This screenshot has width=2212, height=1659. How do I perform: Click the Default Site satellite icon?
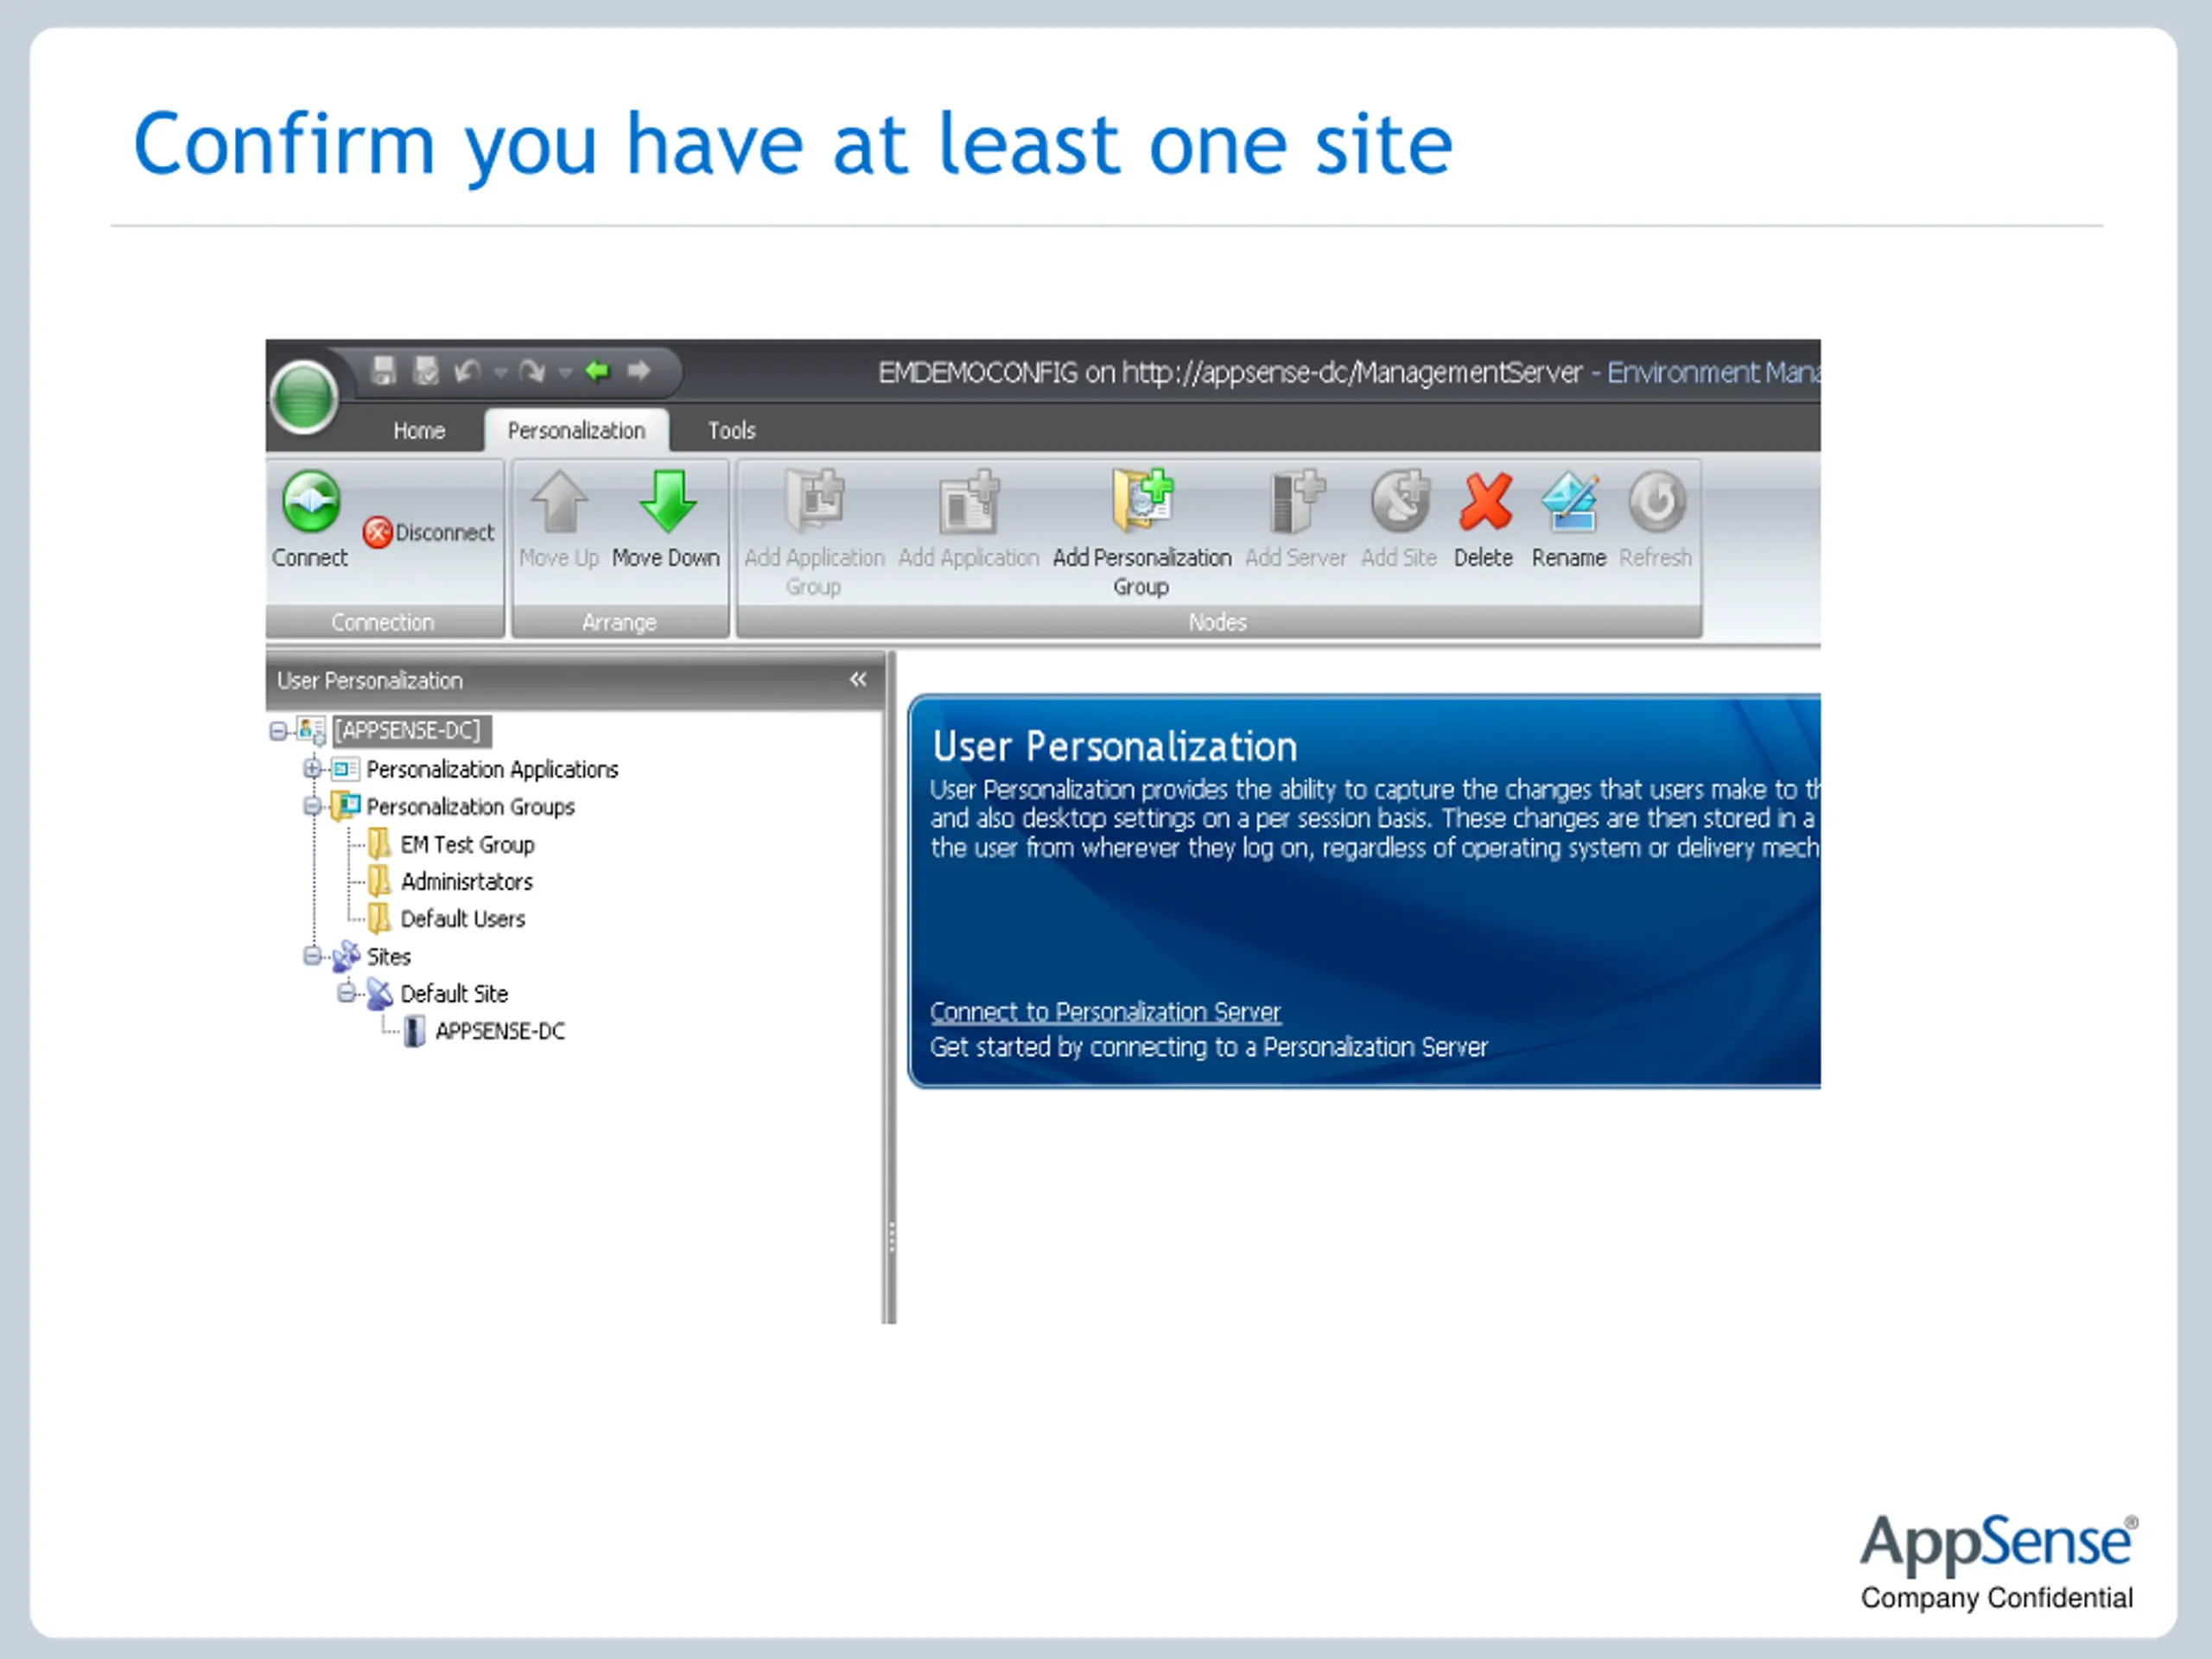(379, 994)
